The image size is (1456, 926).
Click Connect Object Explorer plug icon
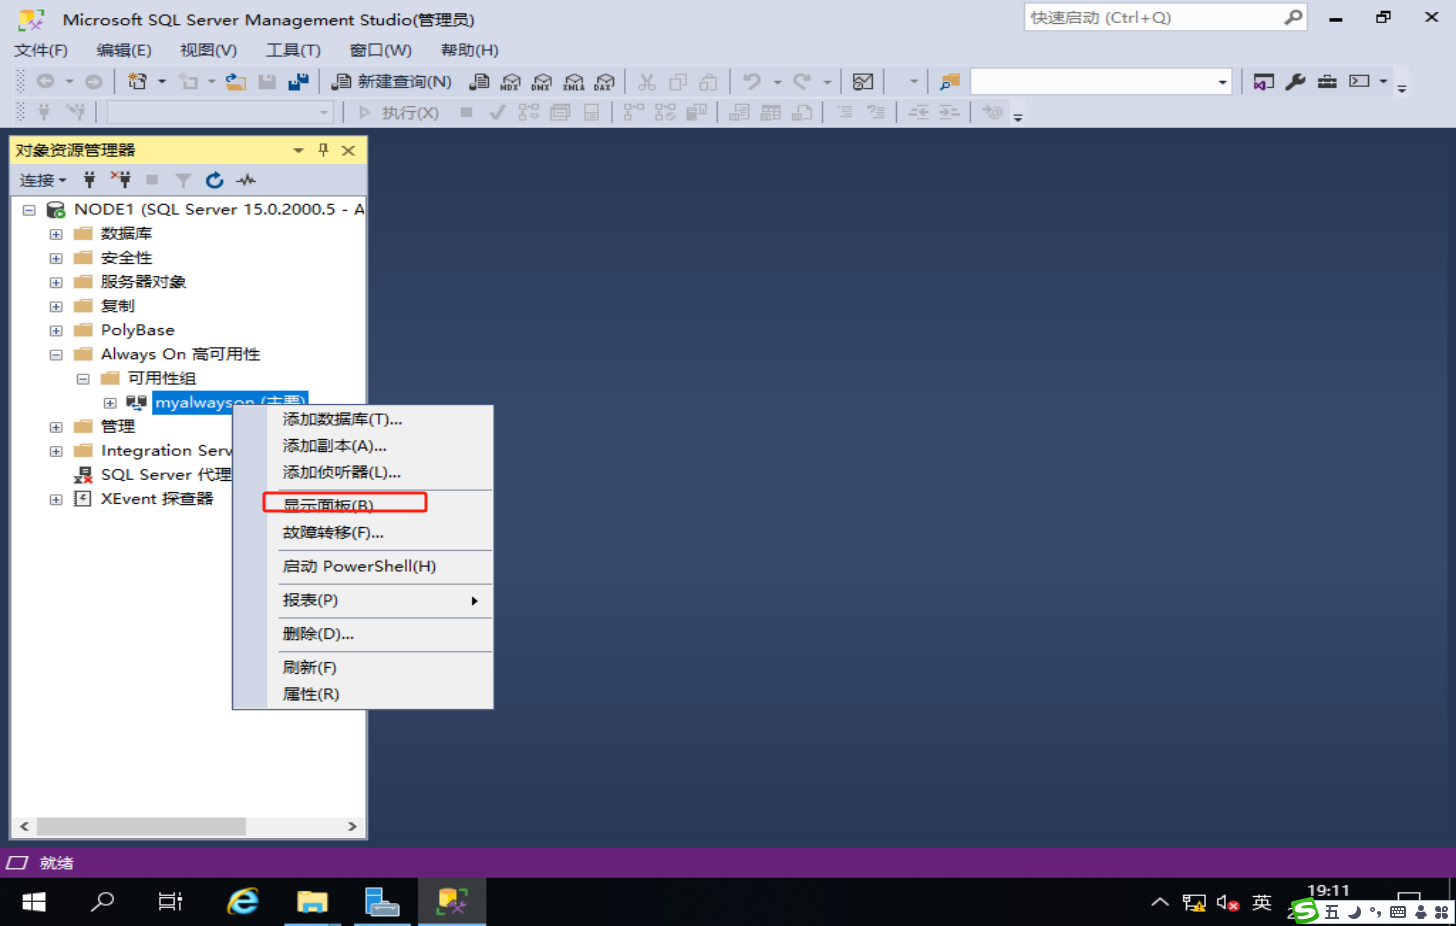[90, 180]
